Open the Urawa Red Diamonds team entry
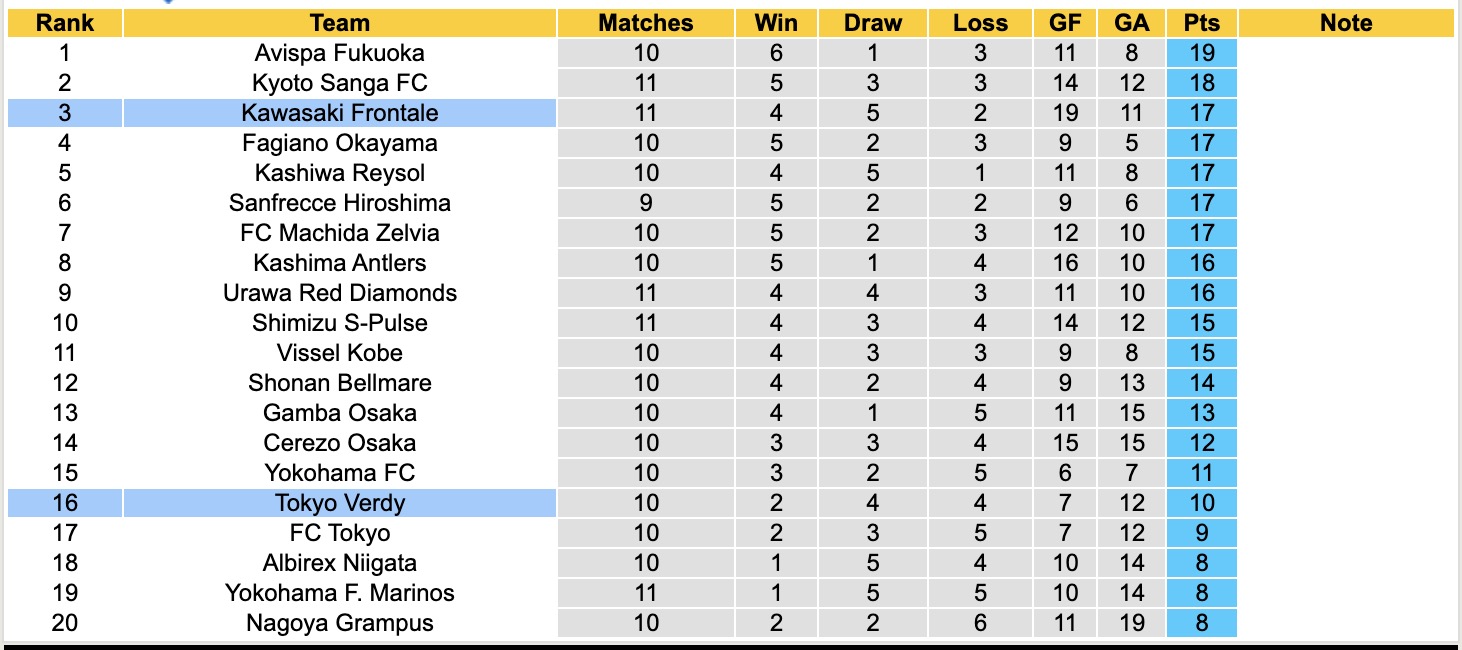This screenshot has width=1462, height=650. tap(340, 293)
